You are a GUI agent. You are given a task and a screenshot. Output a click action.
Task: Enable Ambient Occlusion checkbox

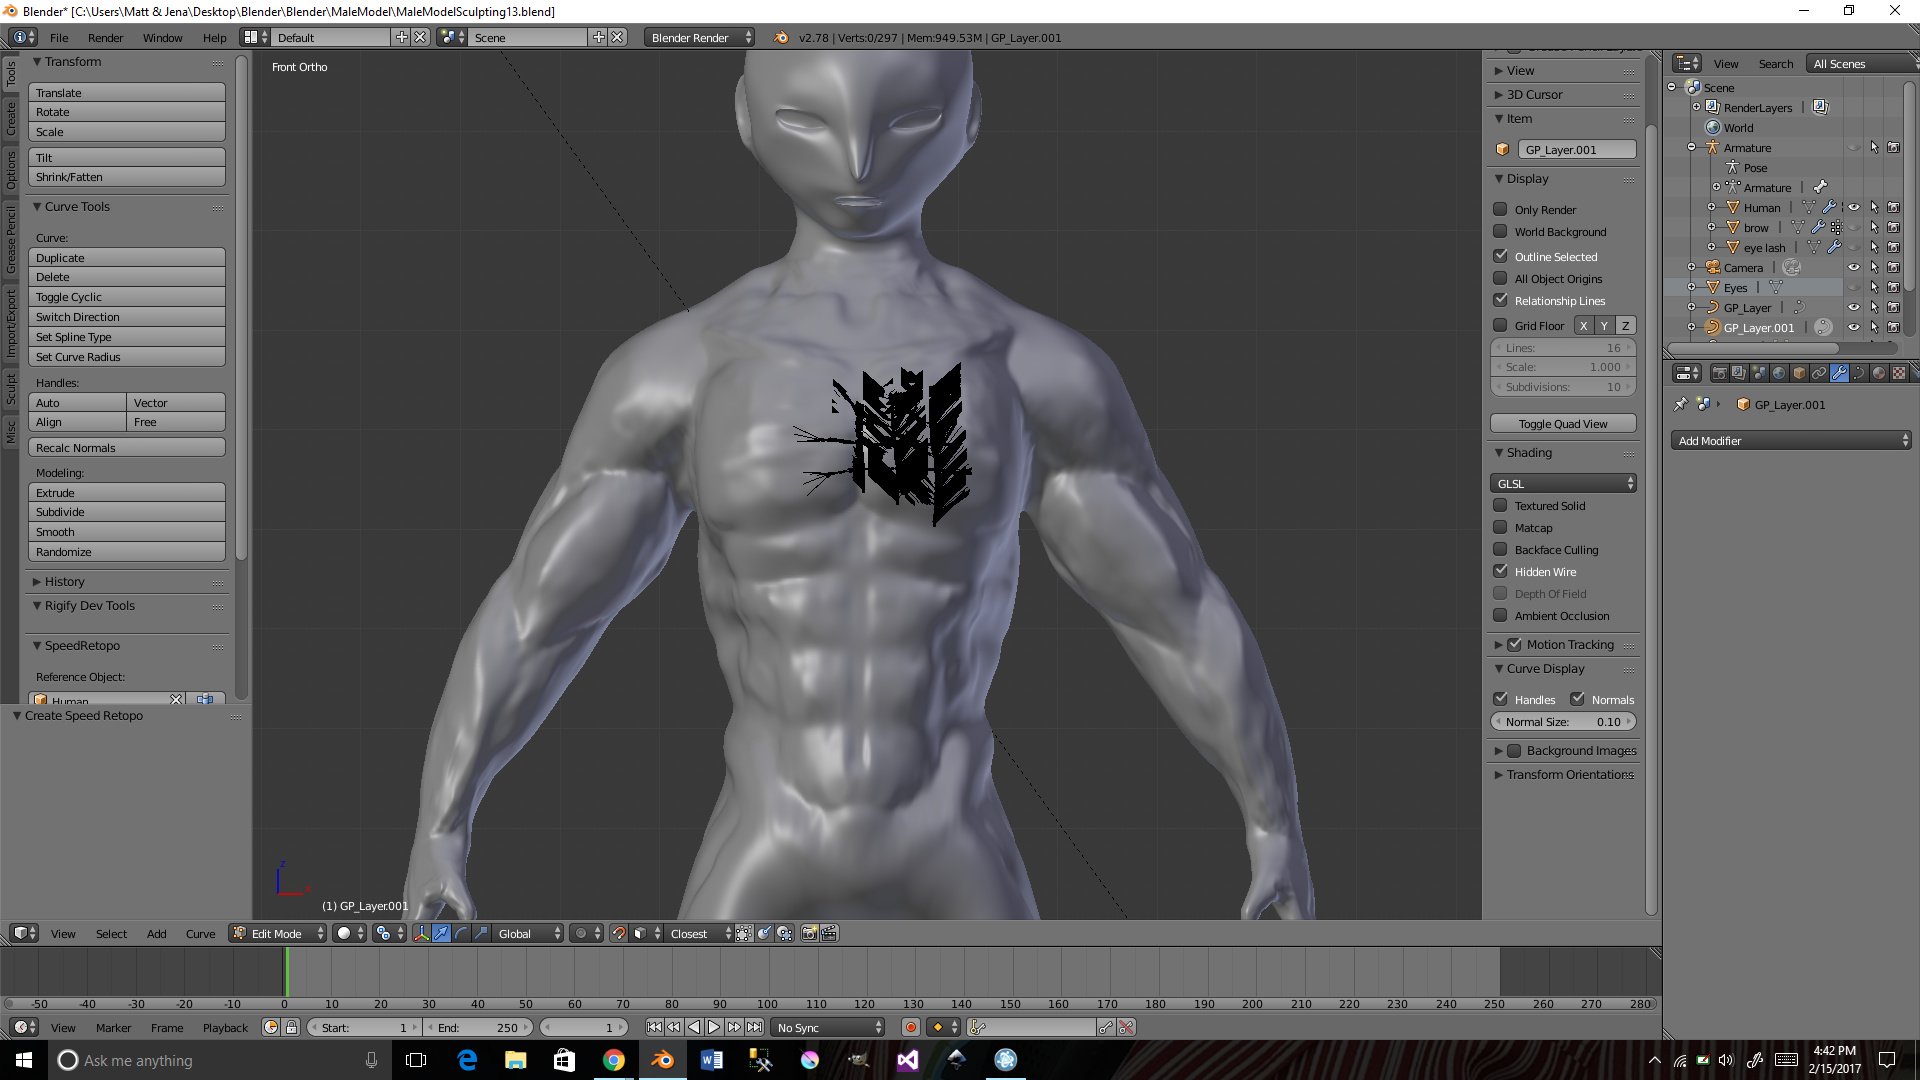(x=1500, y=615)
